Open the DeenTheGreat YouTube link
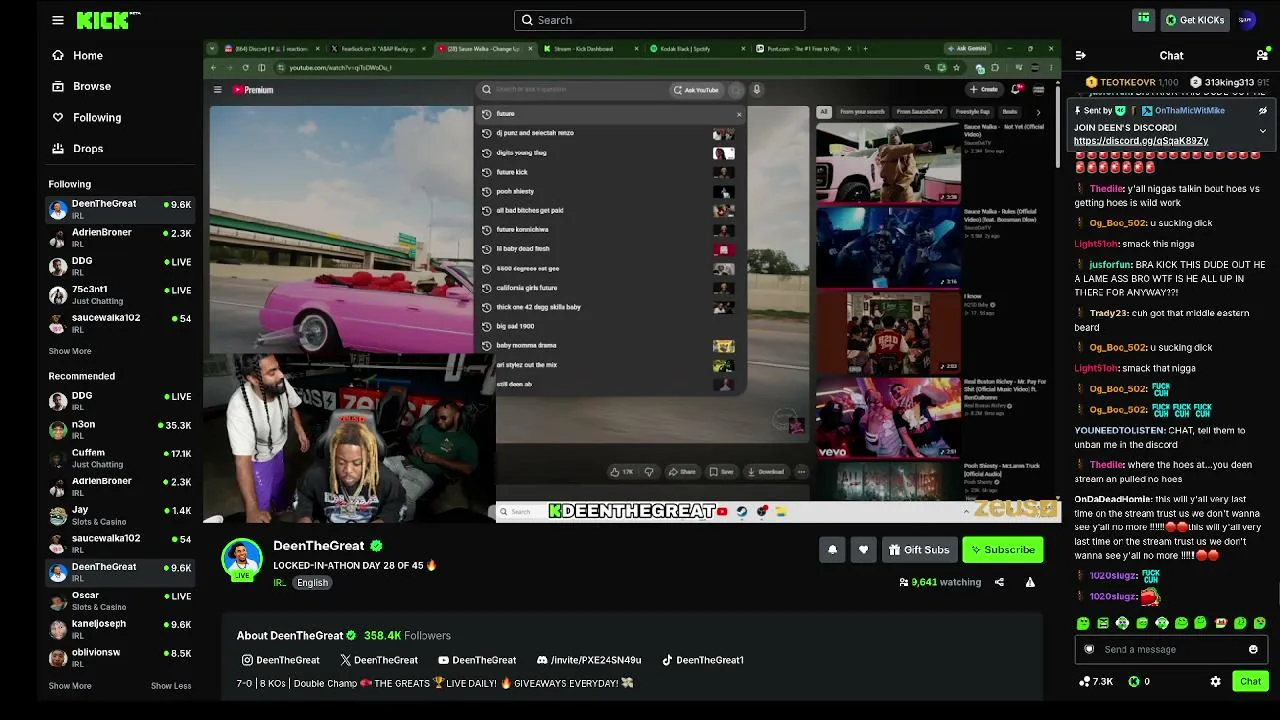 coord(477,660)
